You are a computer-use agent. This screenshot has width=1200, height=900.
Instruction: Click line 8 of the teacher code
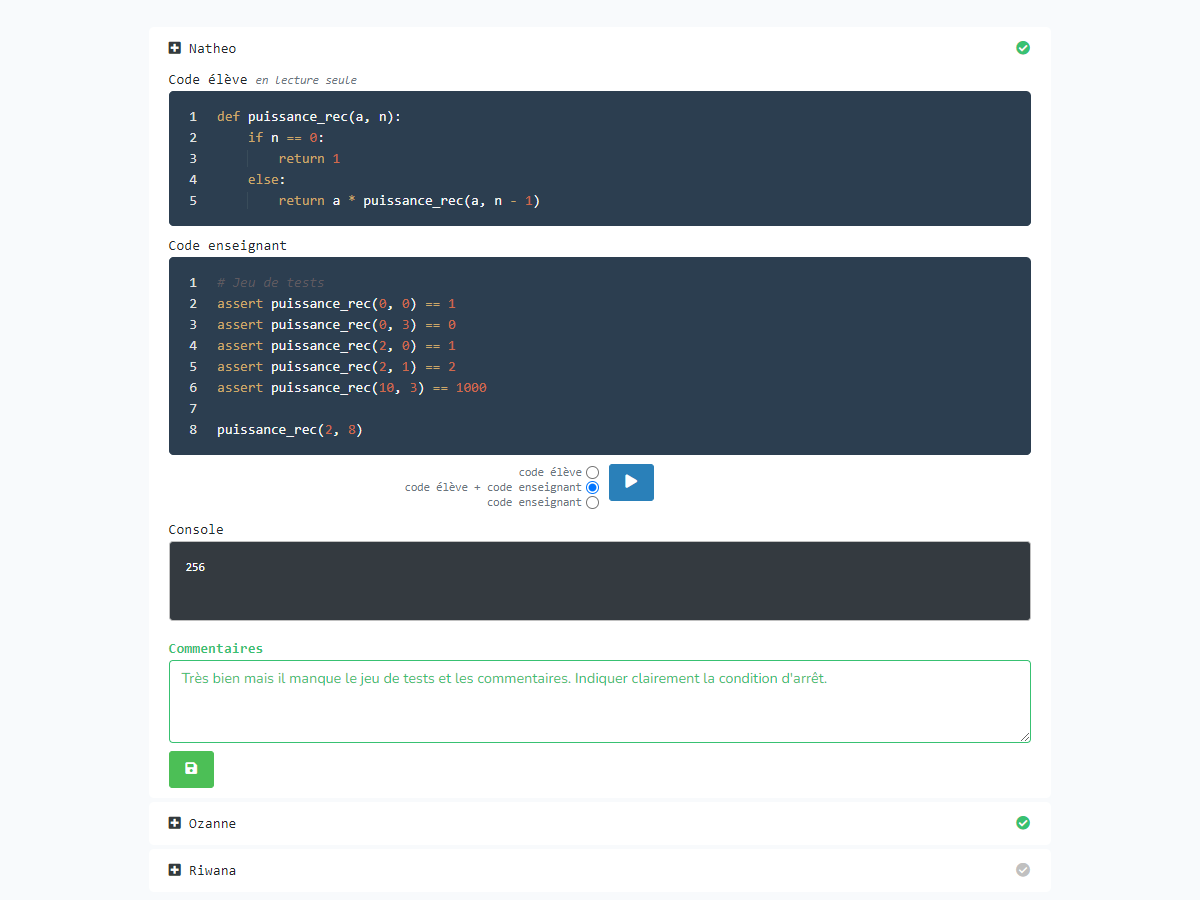click(292, 429)
